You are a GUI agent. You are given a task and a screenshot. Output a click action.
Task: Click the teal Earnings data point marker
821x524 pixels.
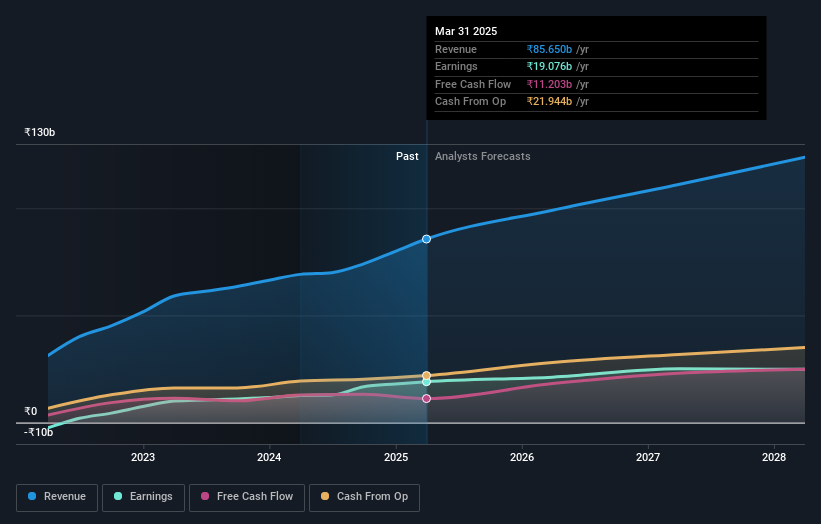[427, 382]
